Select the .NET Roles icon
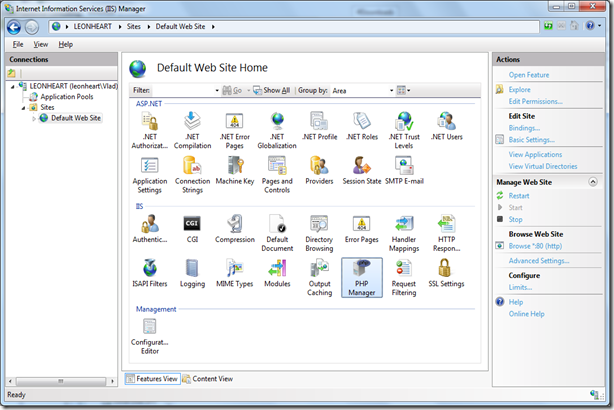This screenshot has height=410, width=614. pos(362,126)
